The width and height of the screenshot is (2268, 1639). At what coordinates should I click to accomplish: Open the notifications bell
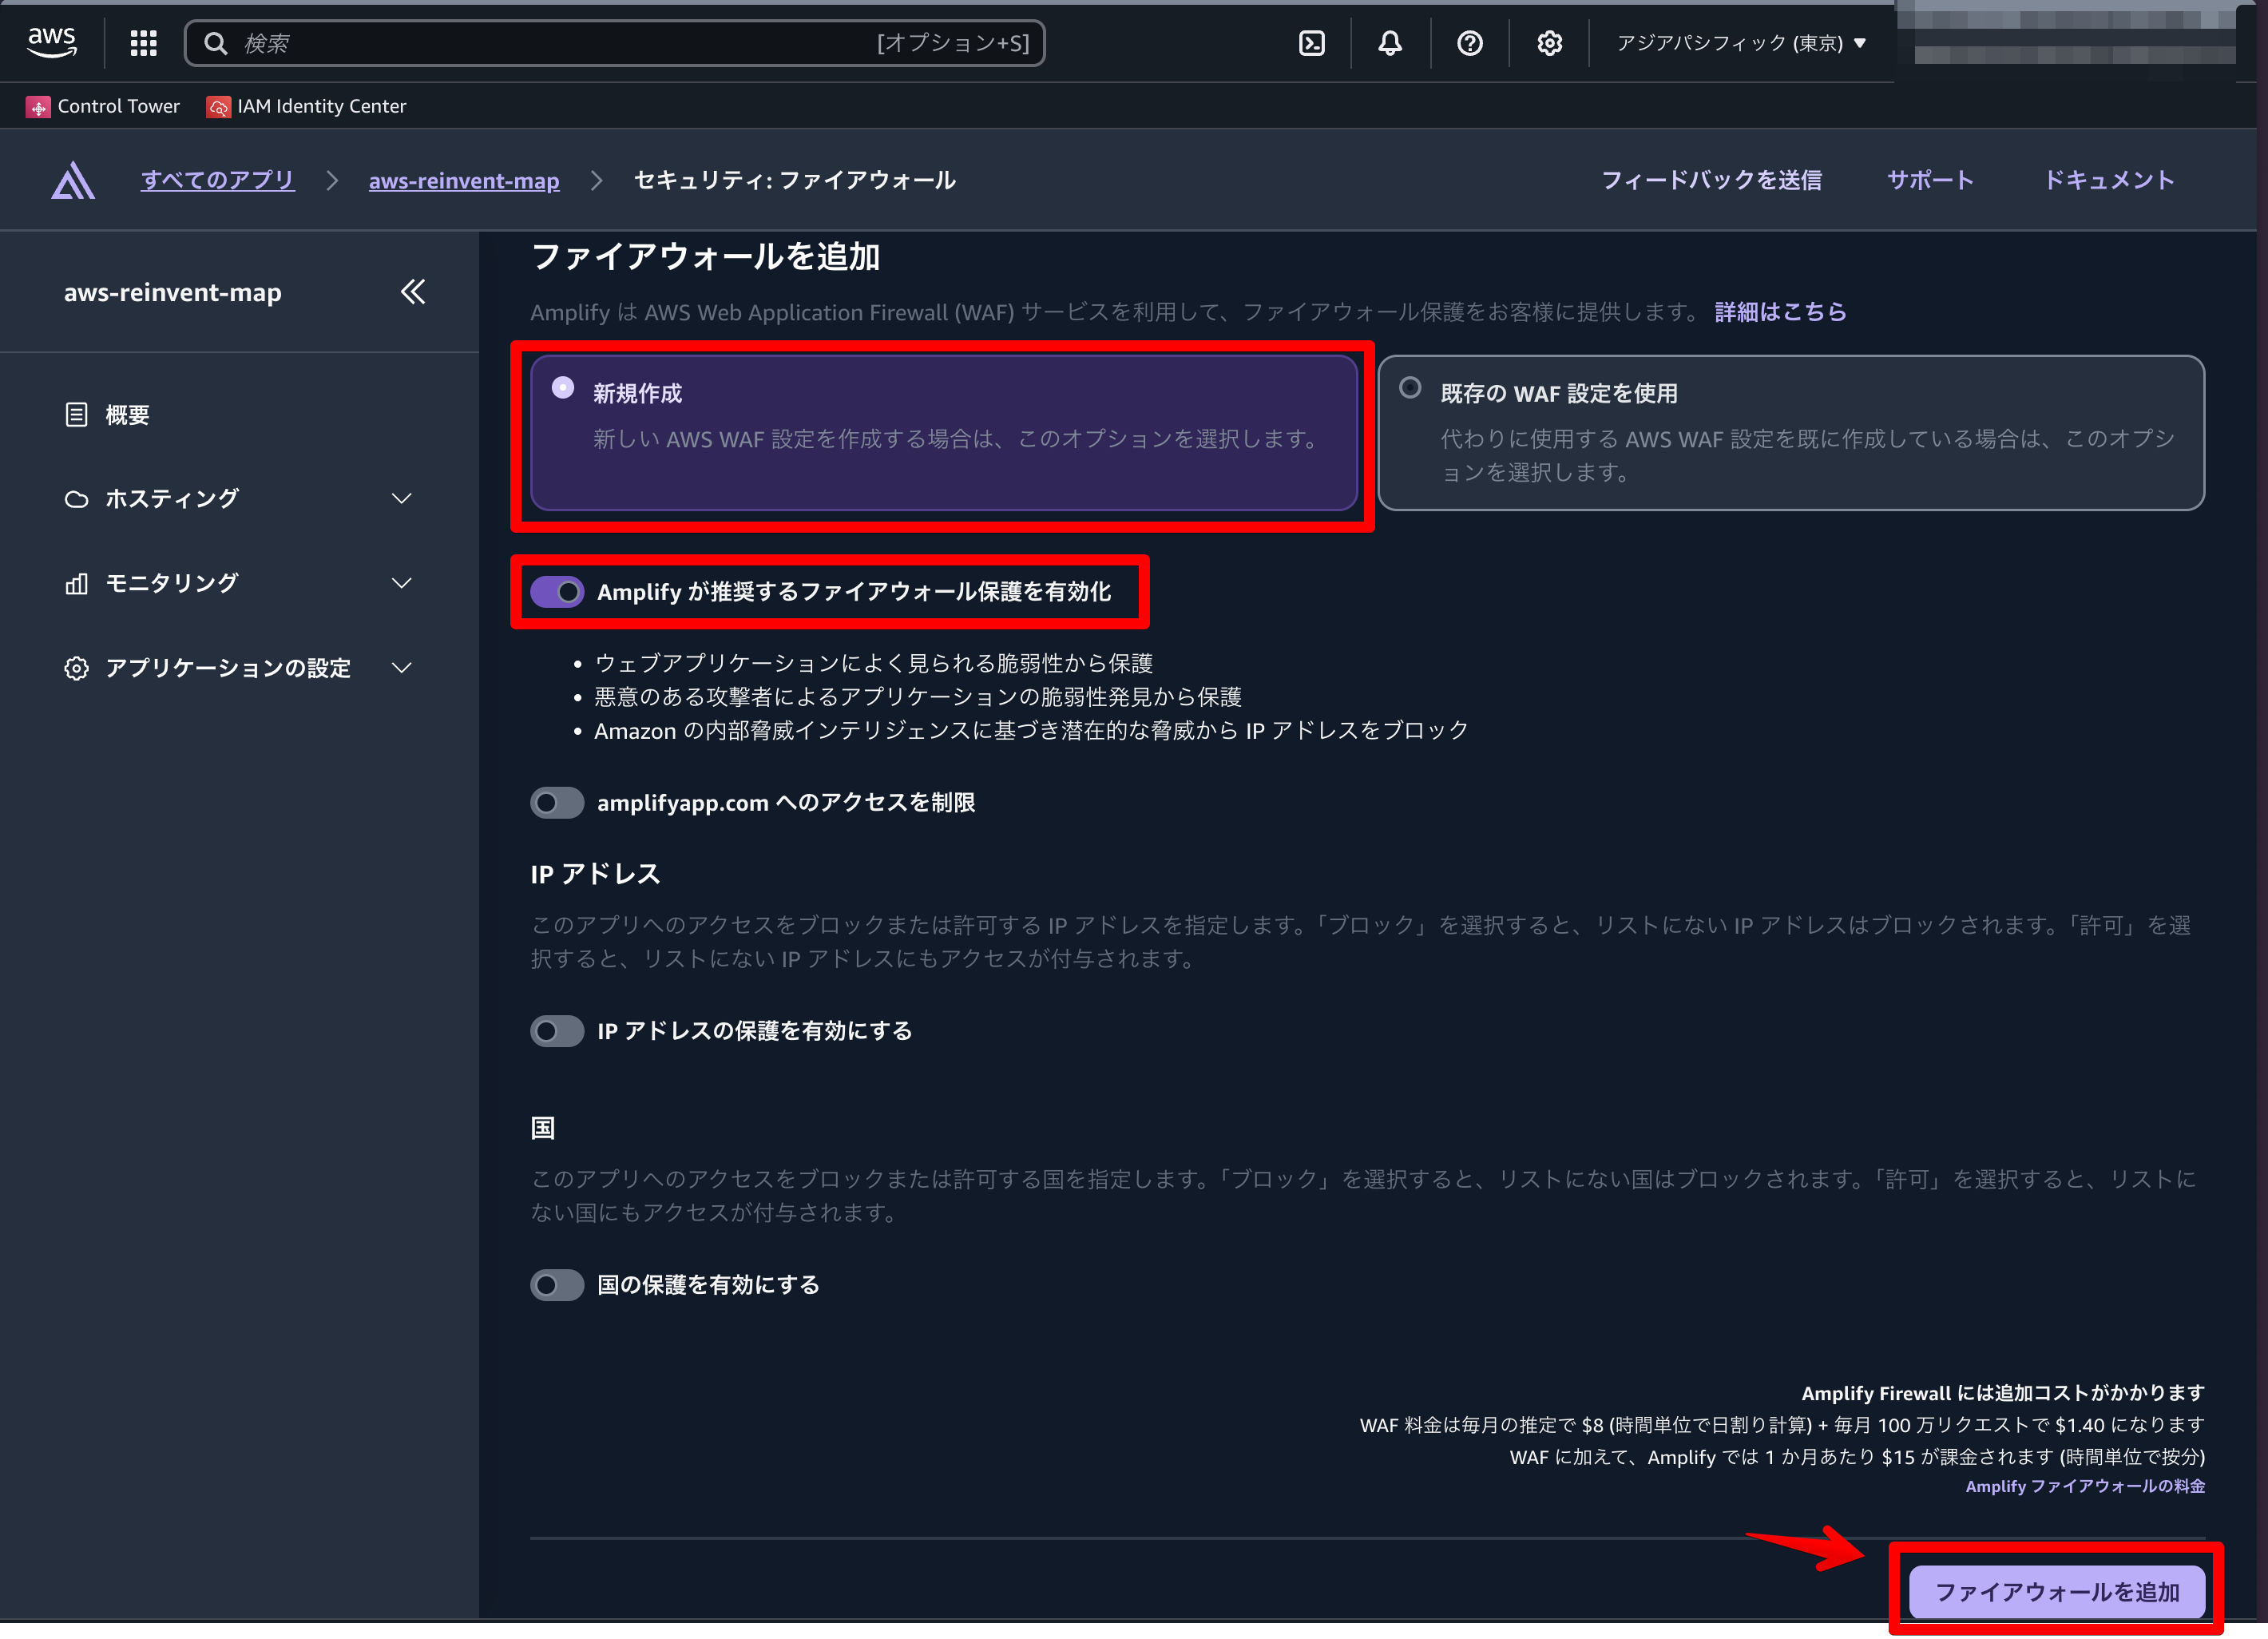pyautogui.click(x=1390, y=43)
